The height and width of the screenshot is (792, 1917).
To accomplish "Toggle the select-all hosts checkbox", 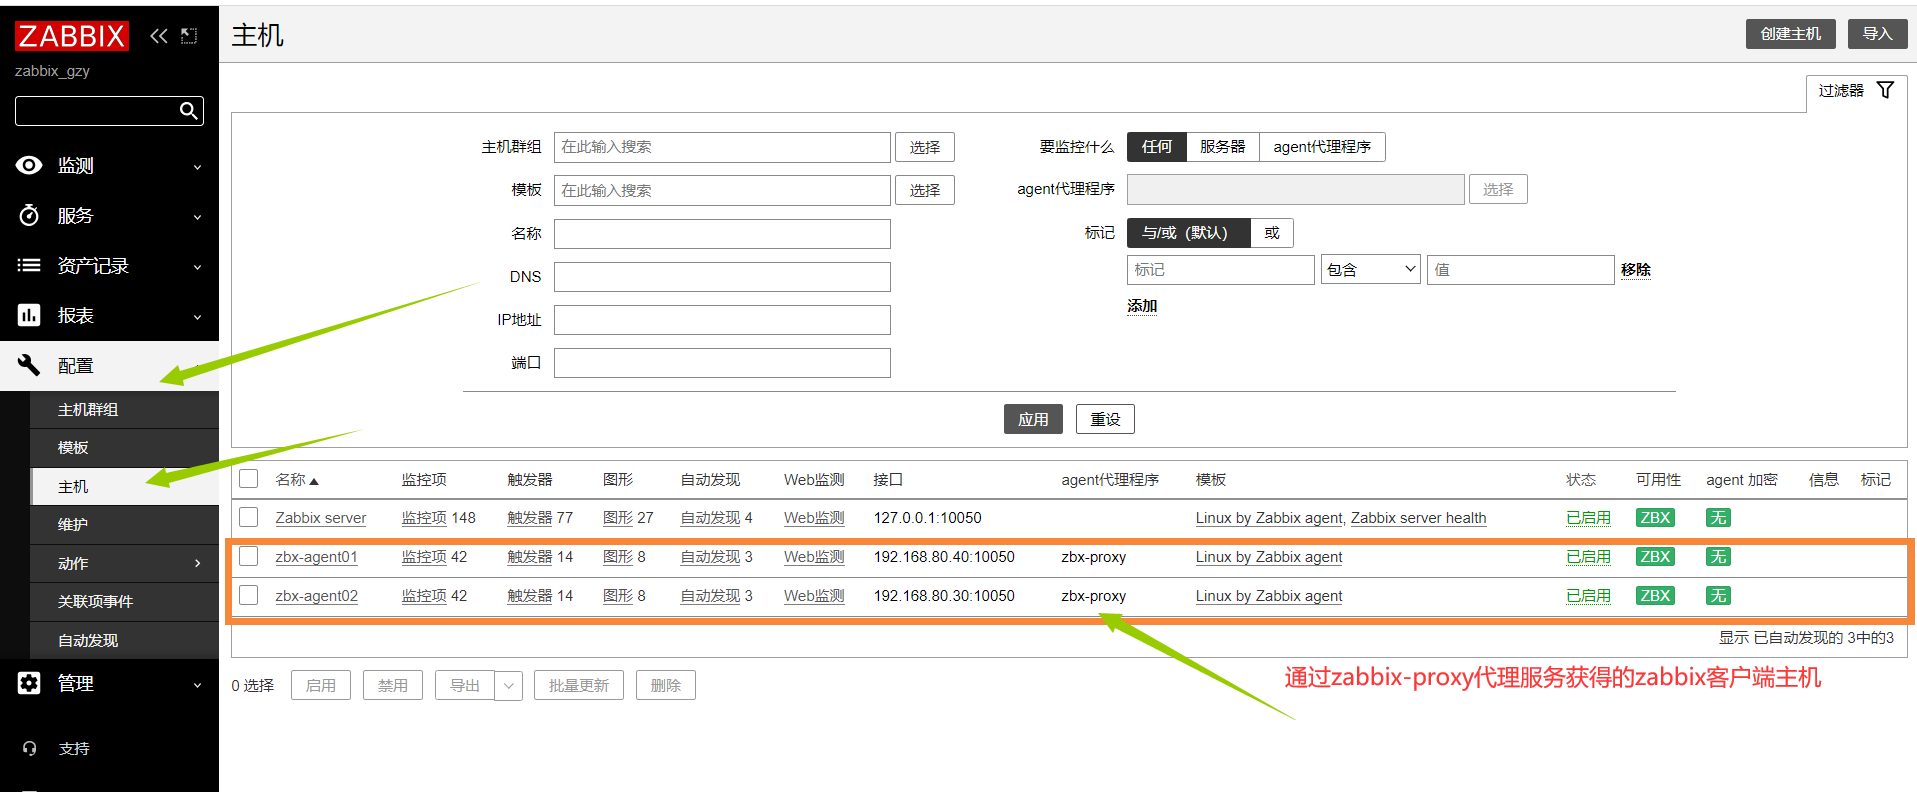I will click(x=249, y=479).
